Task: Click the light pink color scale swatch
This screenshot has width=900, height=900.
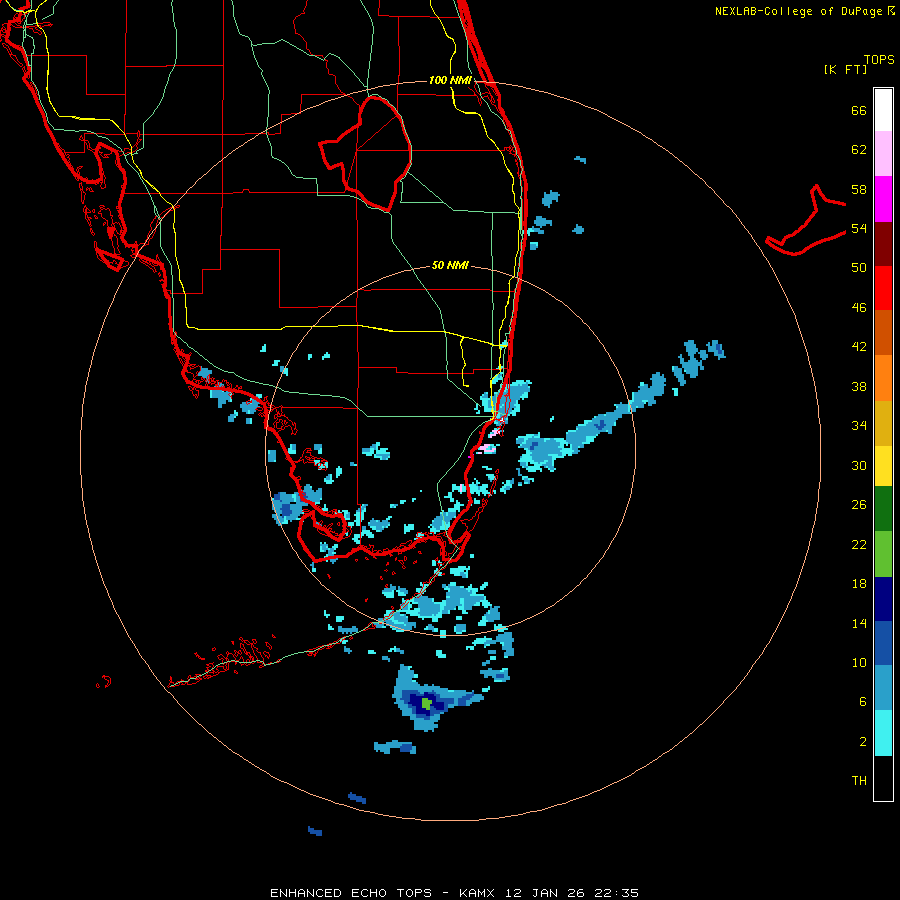Action: (x=883, y=154)
